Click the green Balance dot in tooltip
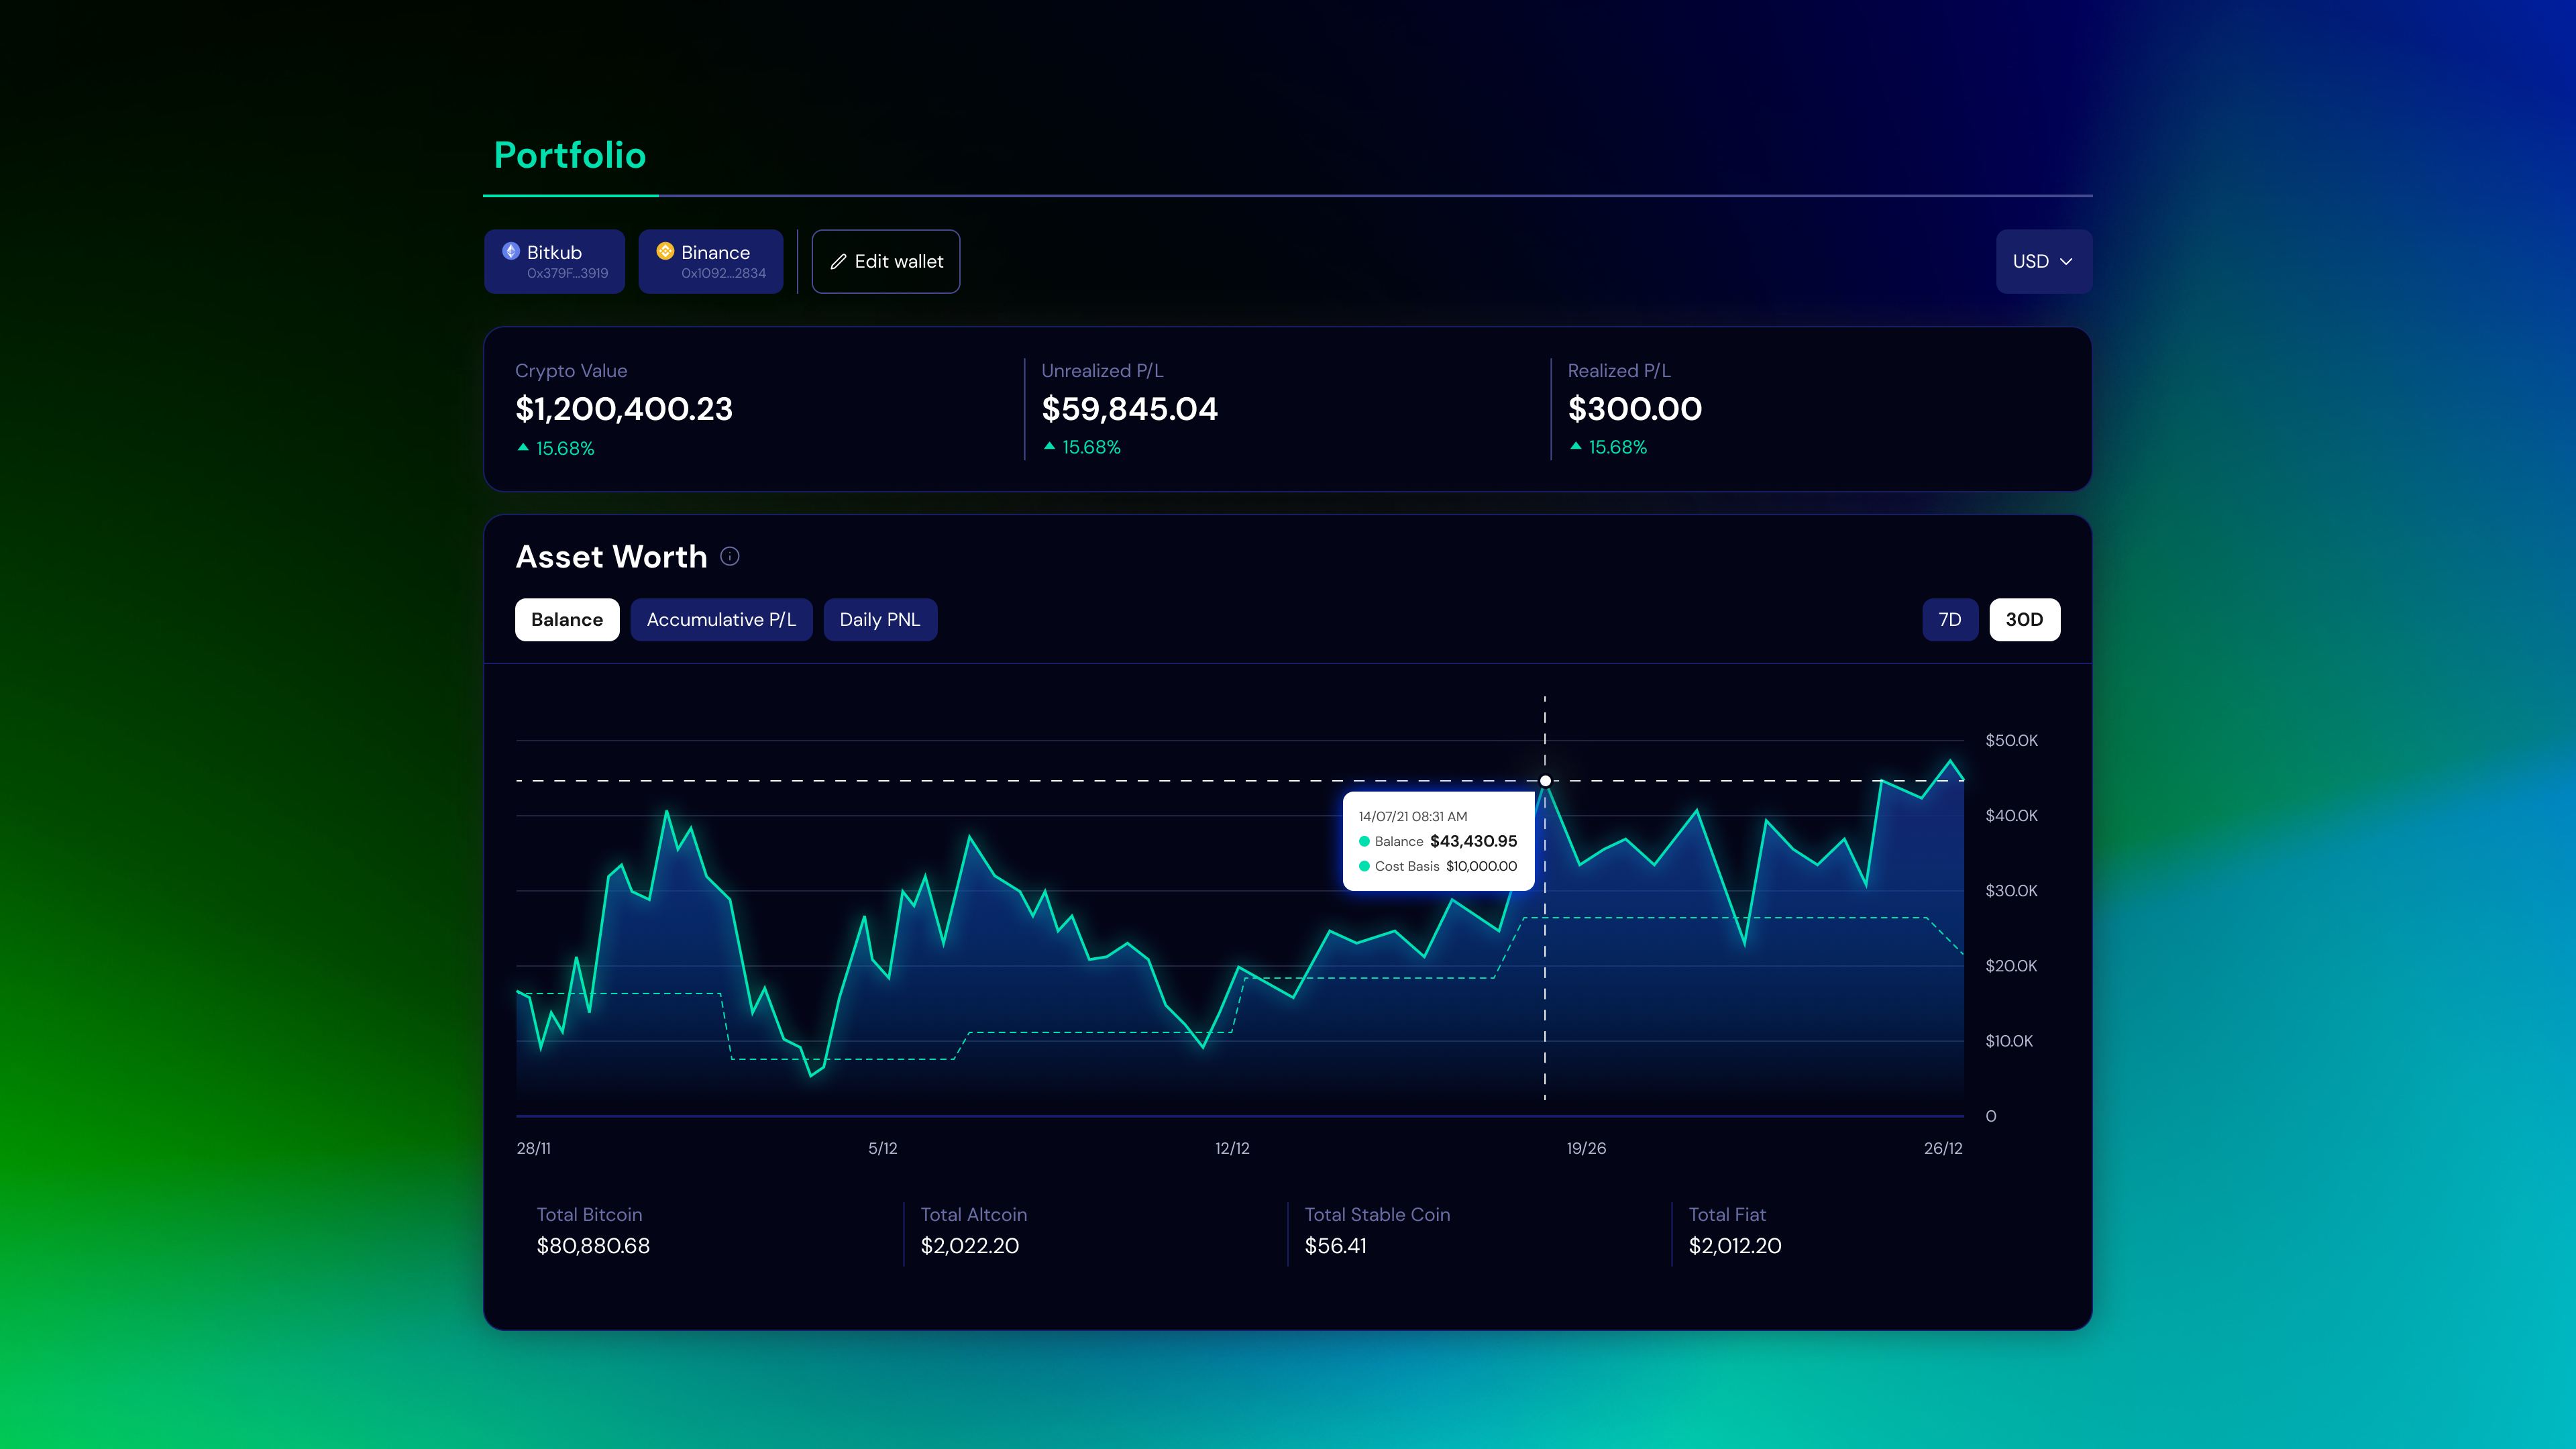 (1364, 842)
